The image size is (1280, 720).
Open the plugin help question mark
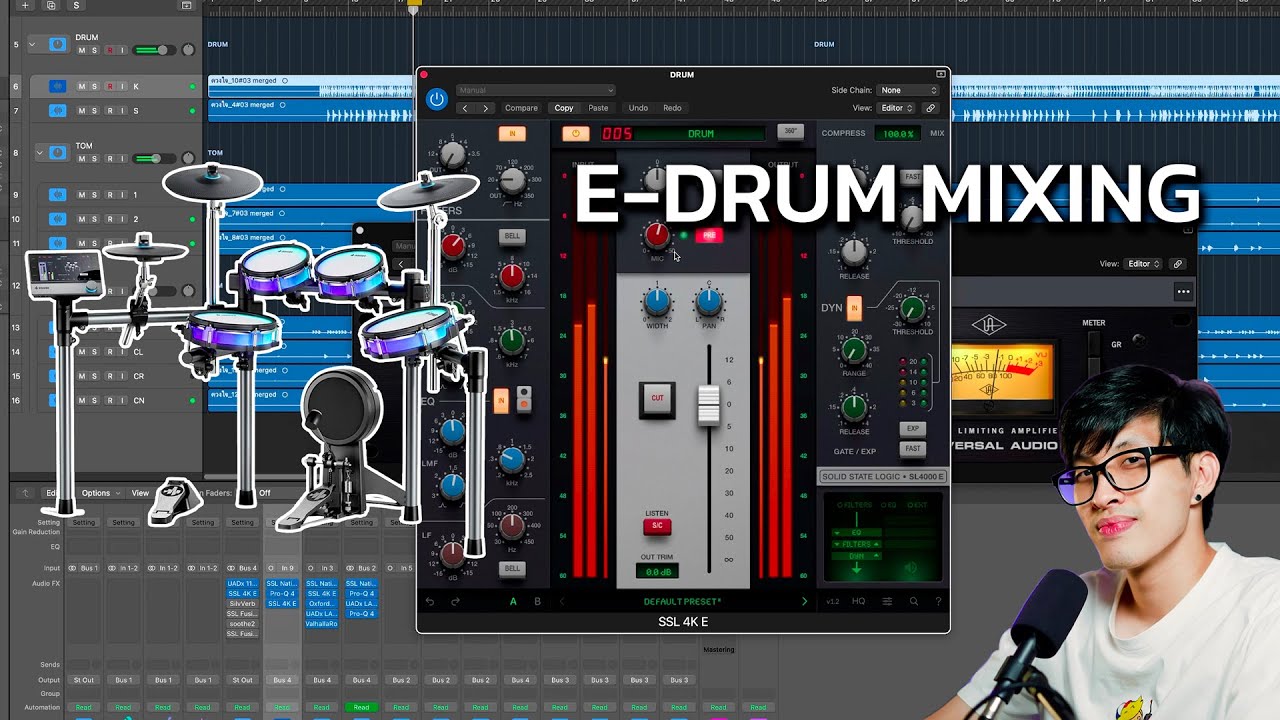[x=938, y=601]
